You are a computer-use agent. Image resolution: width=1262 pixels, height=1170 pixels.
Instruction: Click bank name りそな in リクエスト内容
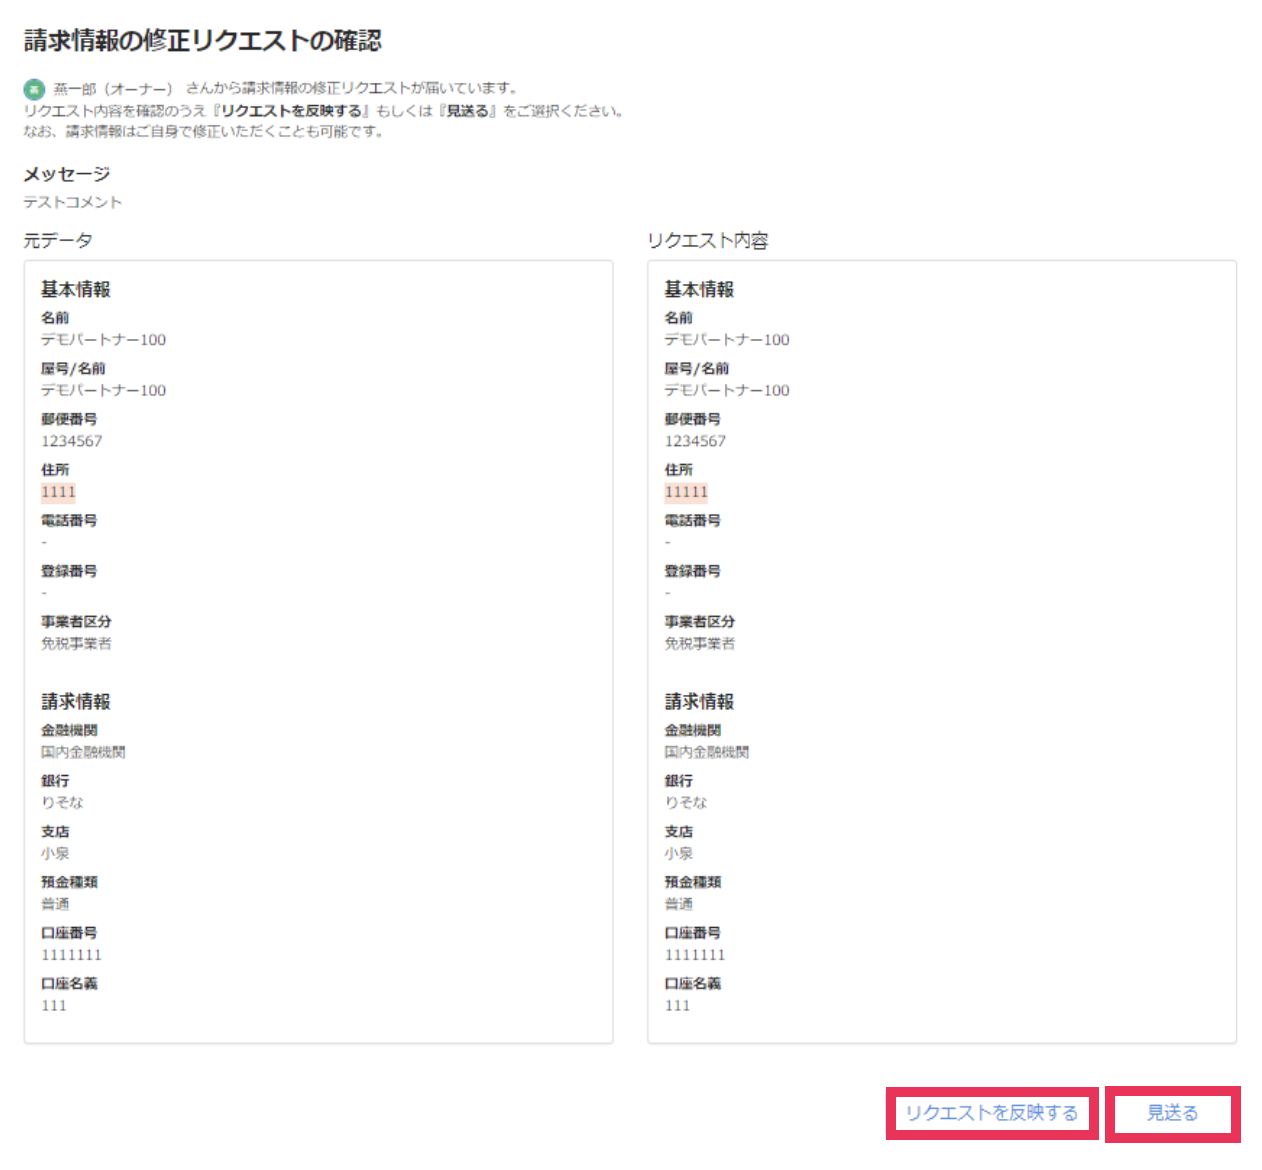coord(686,803)
